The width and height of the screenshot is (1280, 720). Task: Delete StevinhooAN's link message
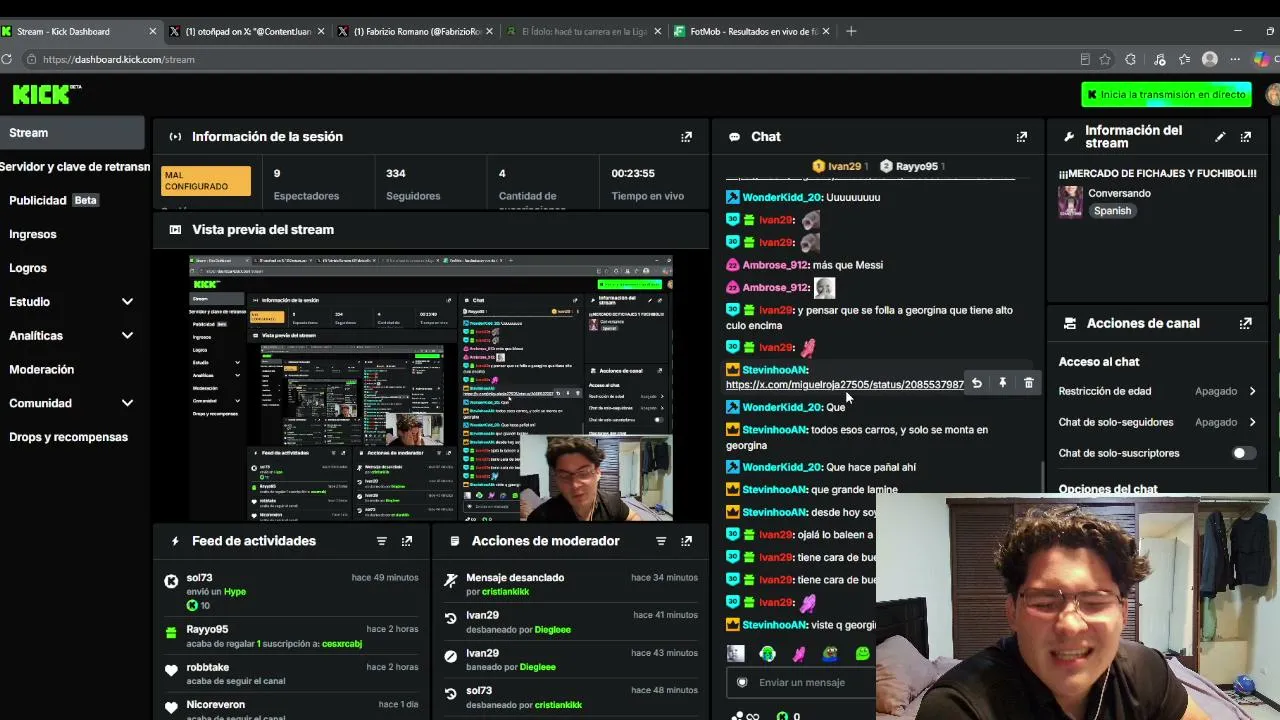point(1028,383)
